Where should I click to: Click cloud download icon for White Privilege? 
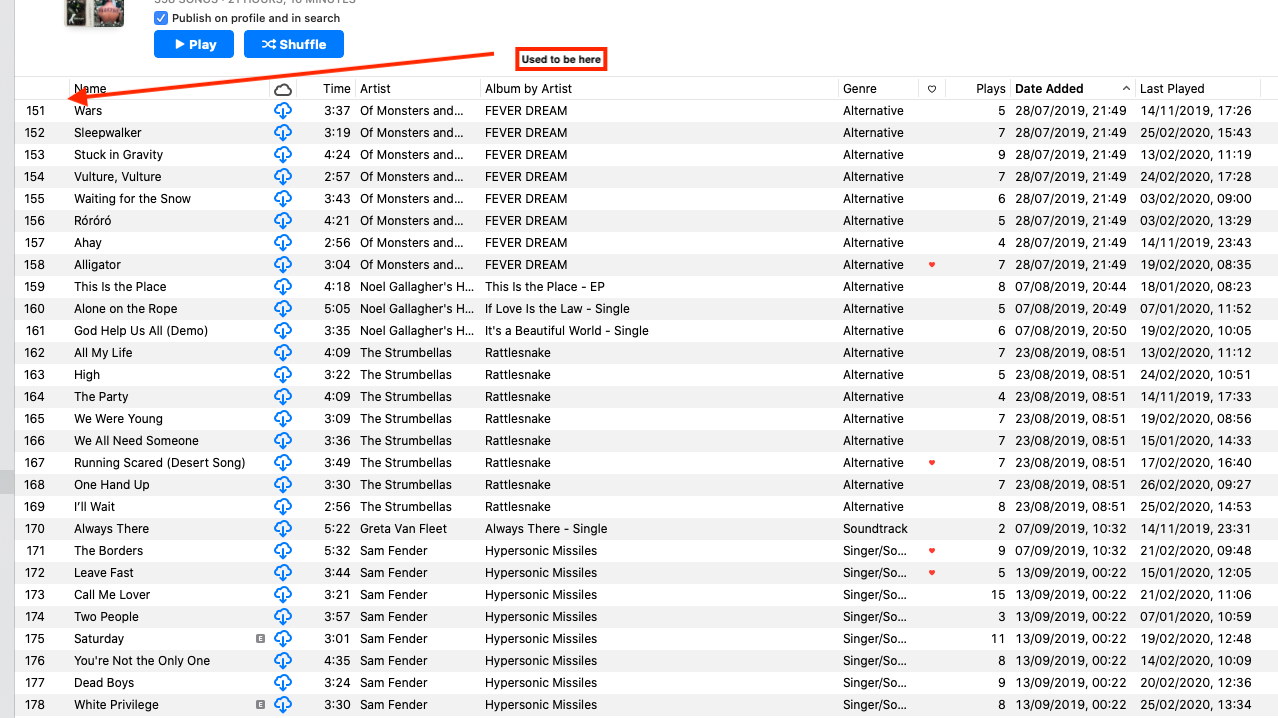pyautogui.click(x=283, y=705)
